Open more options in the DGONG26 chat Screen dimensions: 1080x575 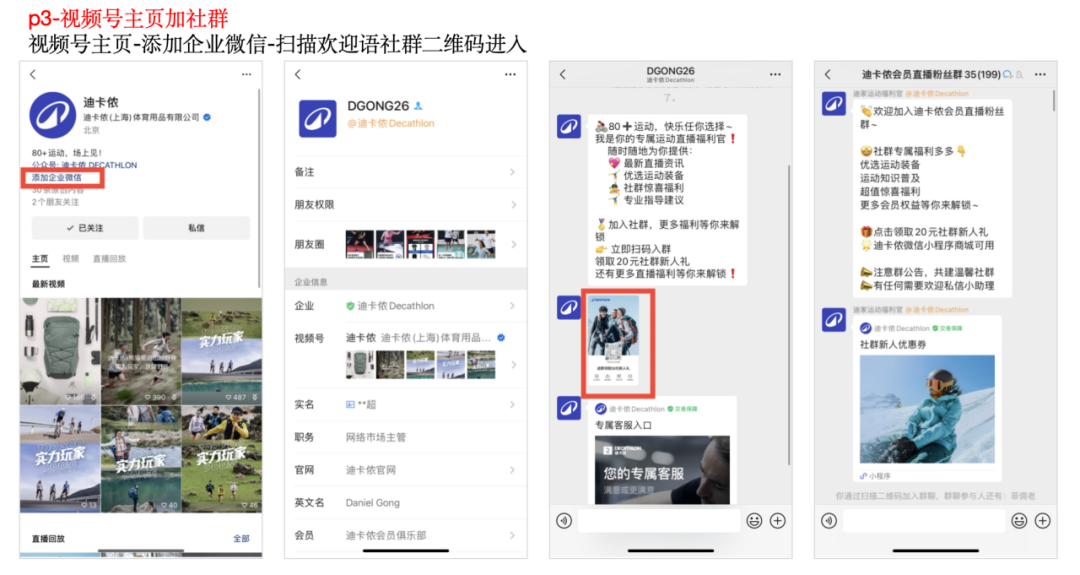[775, 74]
